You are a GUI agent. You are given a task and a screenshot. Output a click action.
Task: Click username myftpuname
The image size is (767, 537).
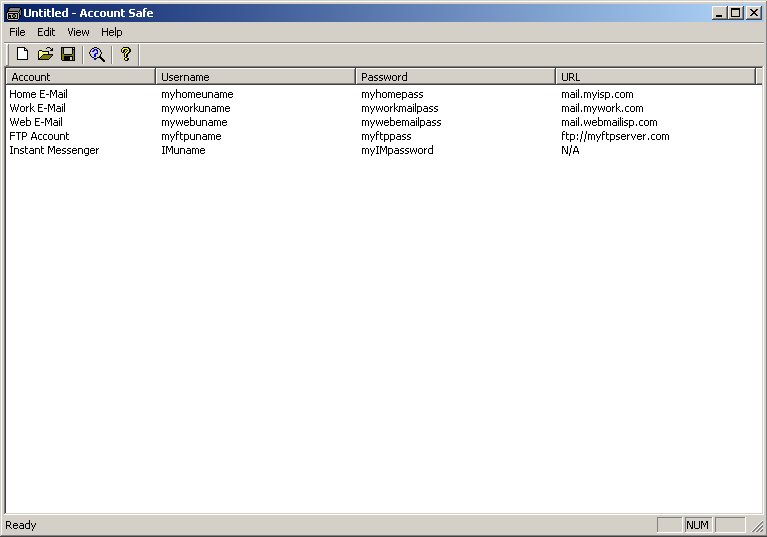tap(191, 136)
